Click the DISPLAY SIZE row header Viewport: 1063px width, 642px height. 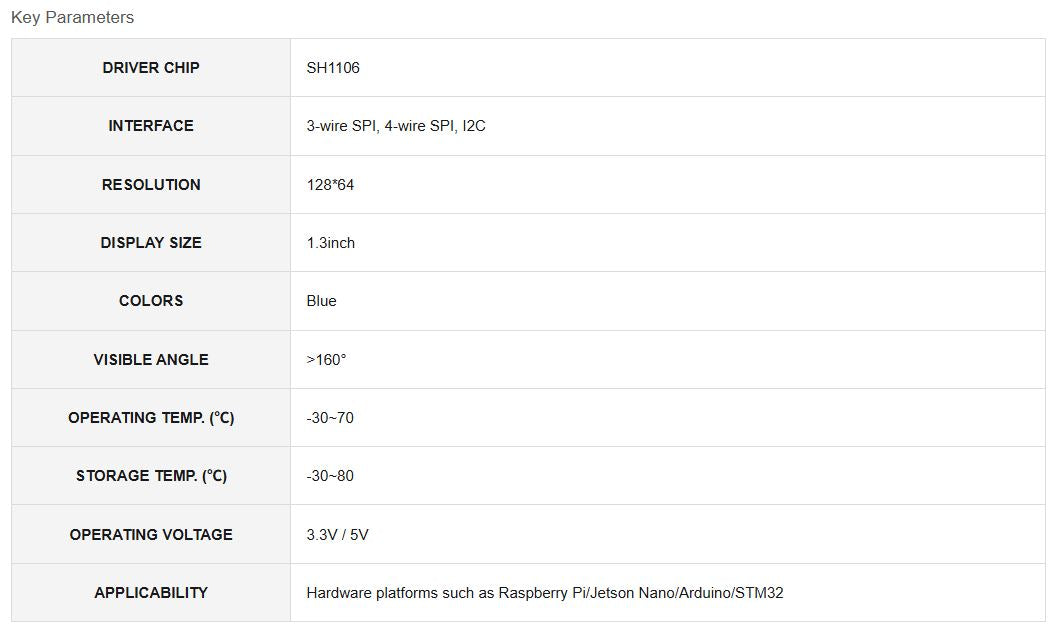click(x=151, y=243)
